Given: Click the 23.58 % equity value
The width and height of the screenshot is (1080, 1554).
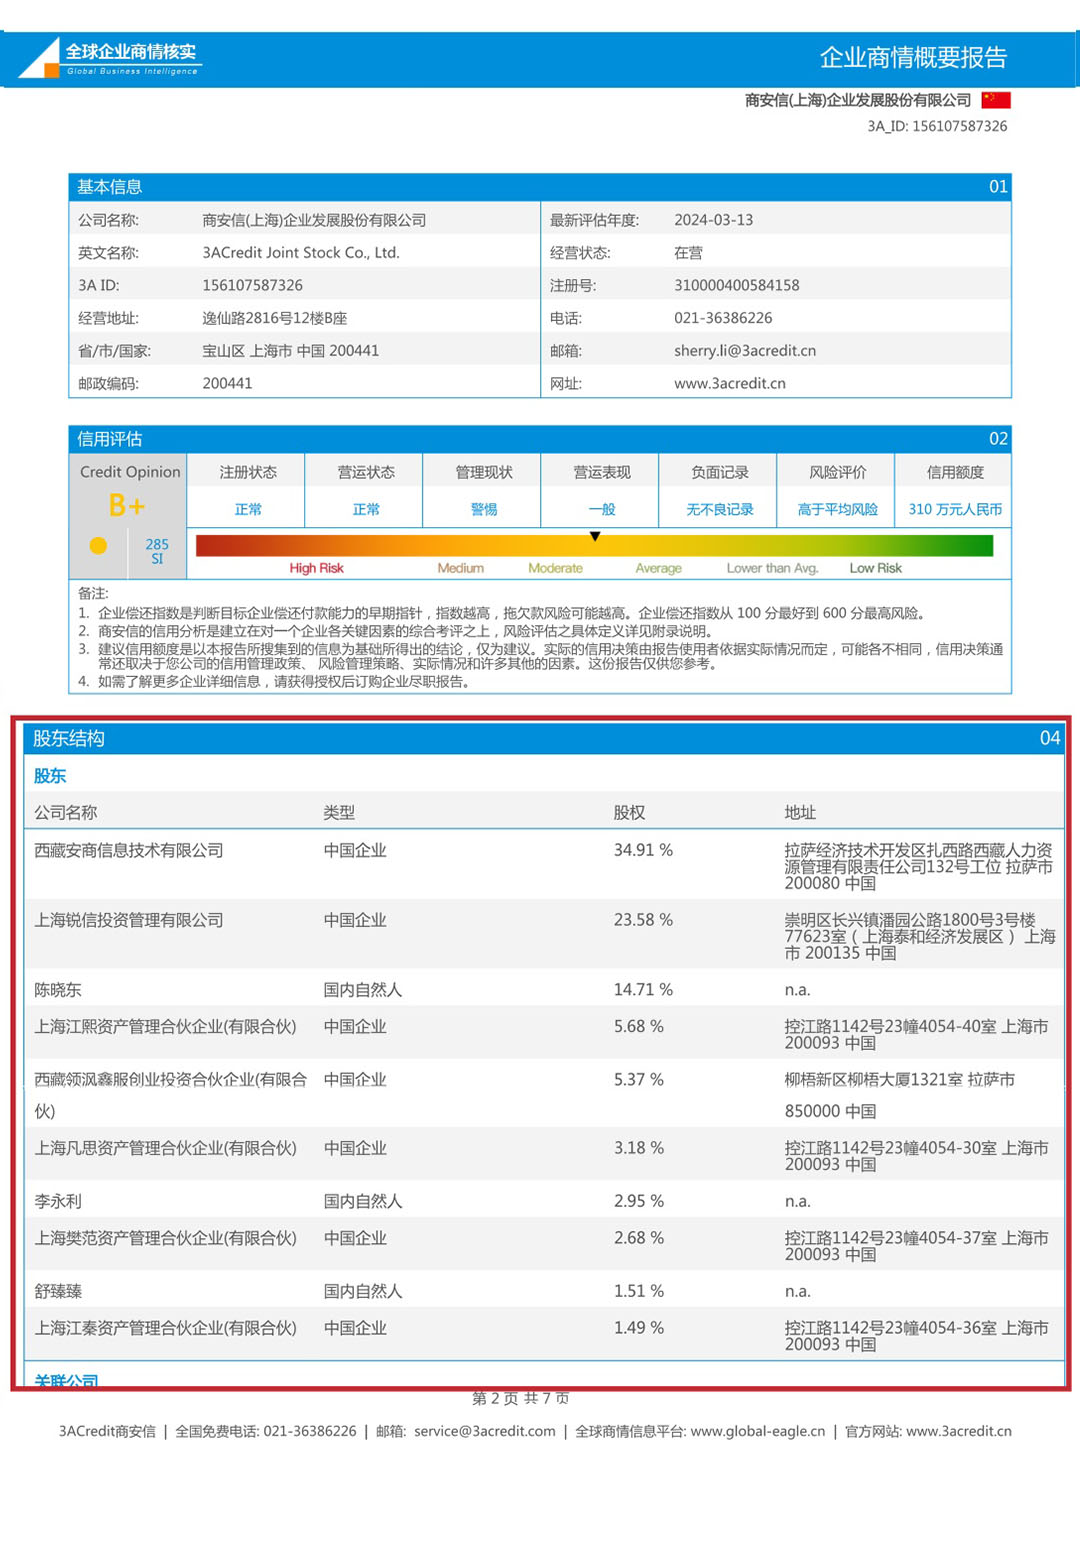Looking at the screenshot, I should point(643,920).
